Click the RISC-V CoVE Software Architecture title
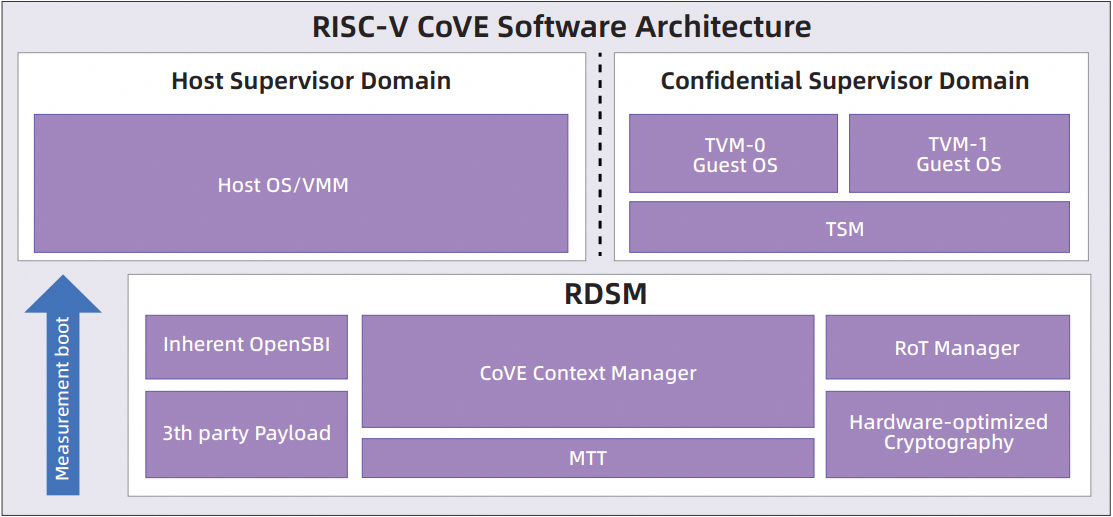 [561, 27]
